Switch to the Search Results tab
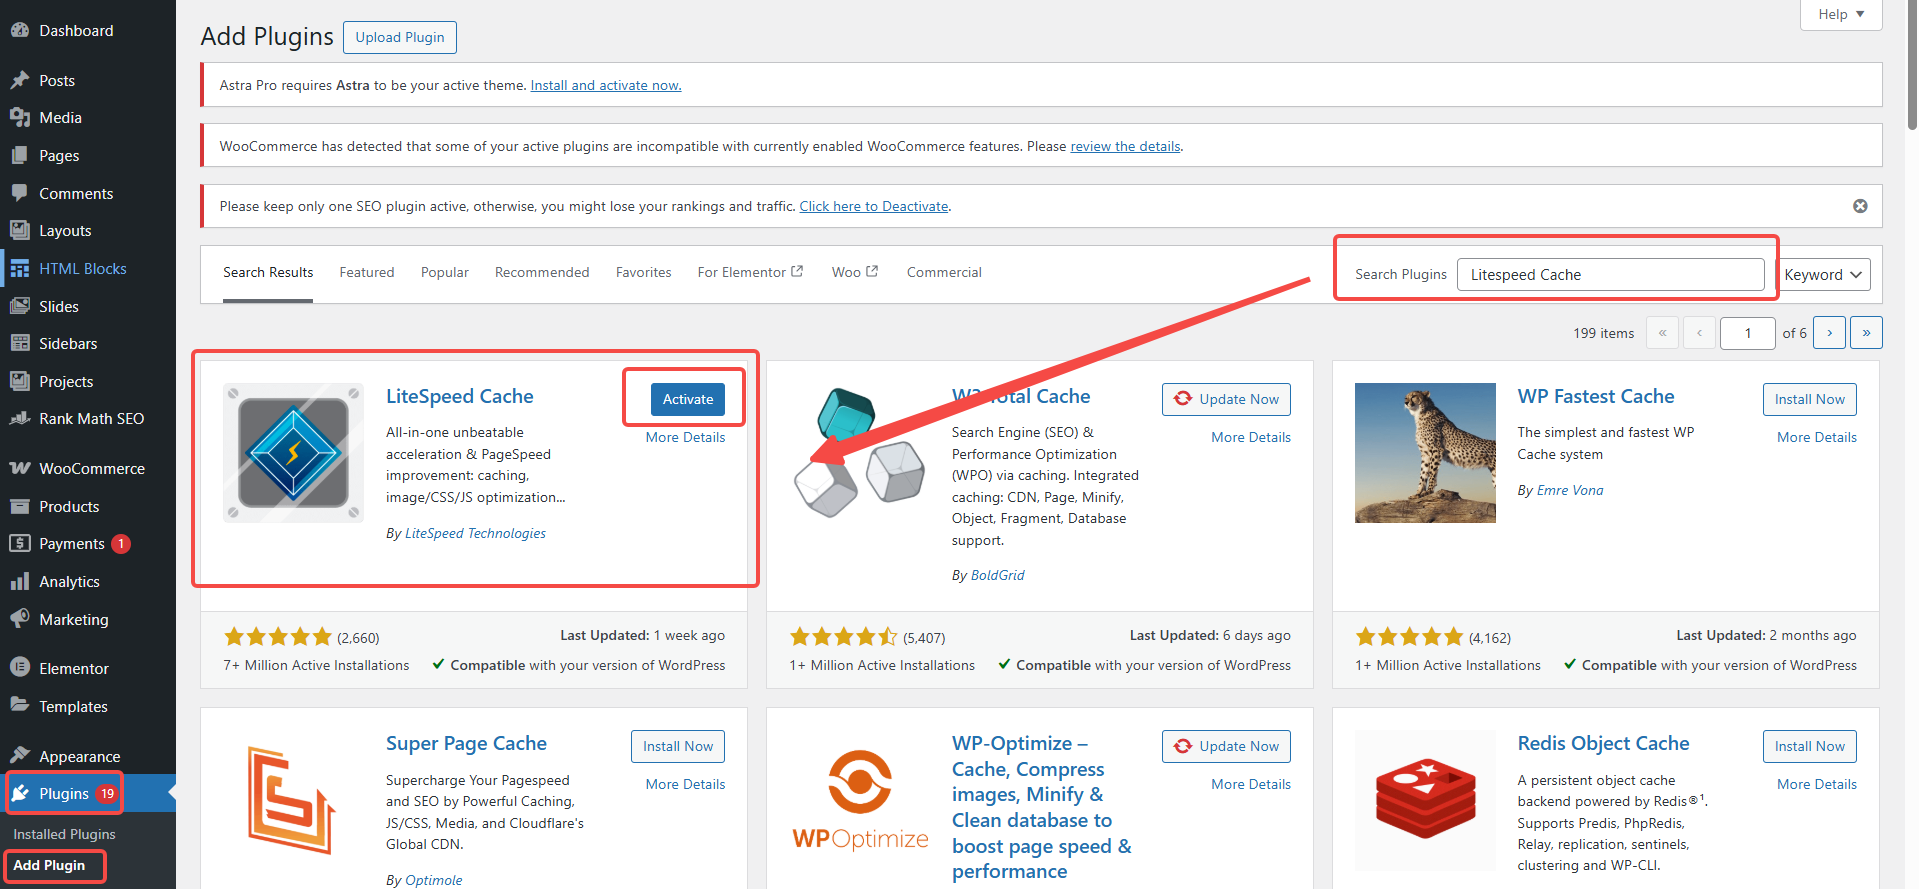 pyautogui.click(x=268, y=272)
